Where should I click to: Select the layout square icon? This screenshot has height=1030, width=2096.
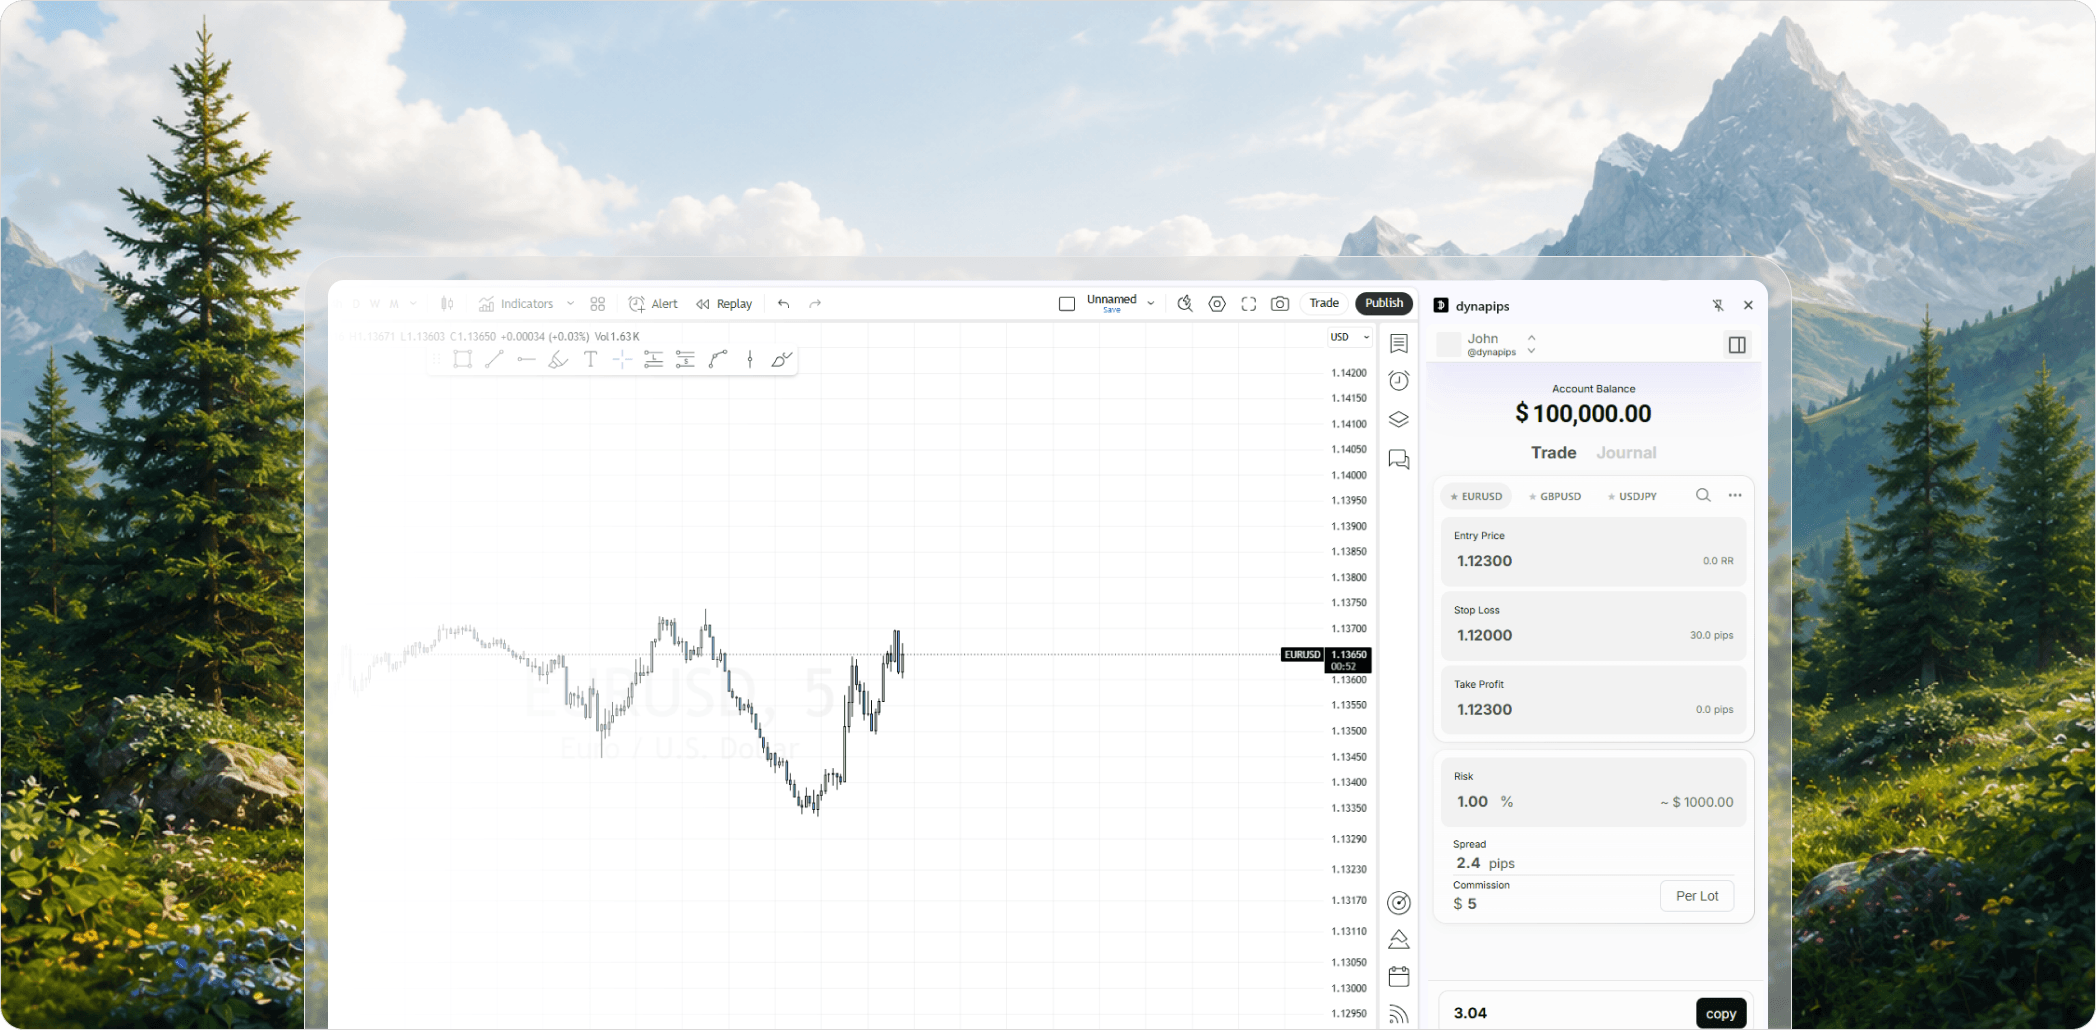click(x=1067, y=304)
